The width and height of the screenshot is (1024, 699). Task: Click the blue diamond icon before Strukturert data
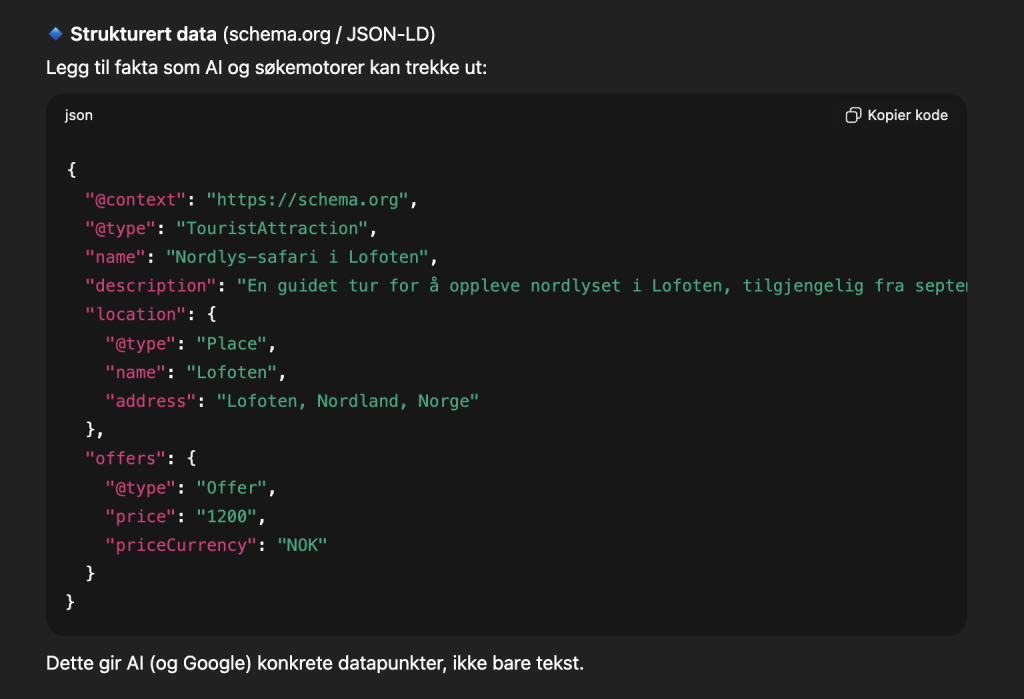coord(56,34)
